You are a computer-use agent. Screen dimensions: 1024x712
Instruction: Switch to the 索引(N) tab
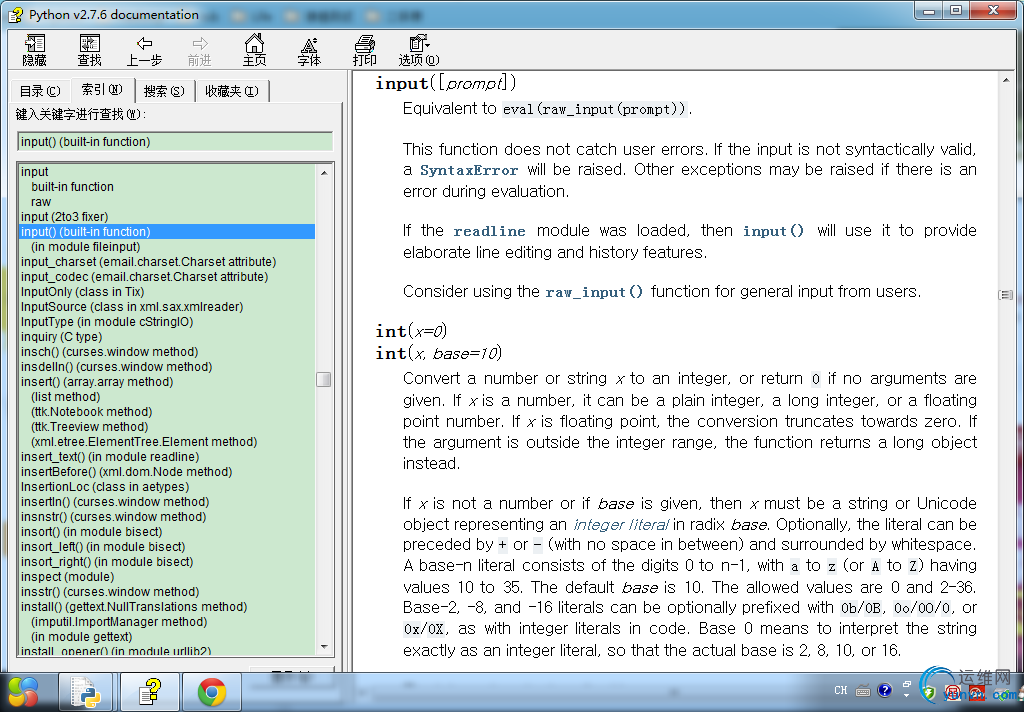coord(102,89)
